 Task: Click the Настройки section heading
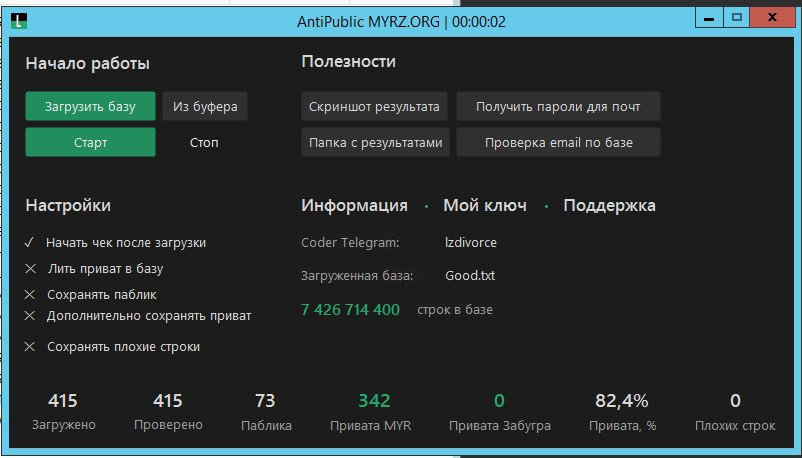click(68, 205)
